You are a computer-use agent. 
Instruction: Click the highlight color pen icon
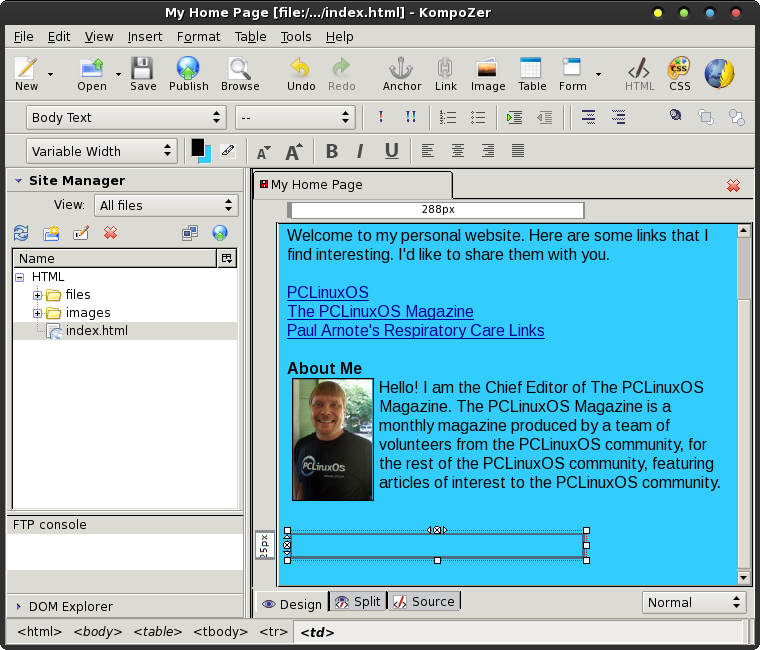click(228, 151)
